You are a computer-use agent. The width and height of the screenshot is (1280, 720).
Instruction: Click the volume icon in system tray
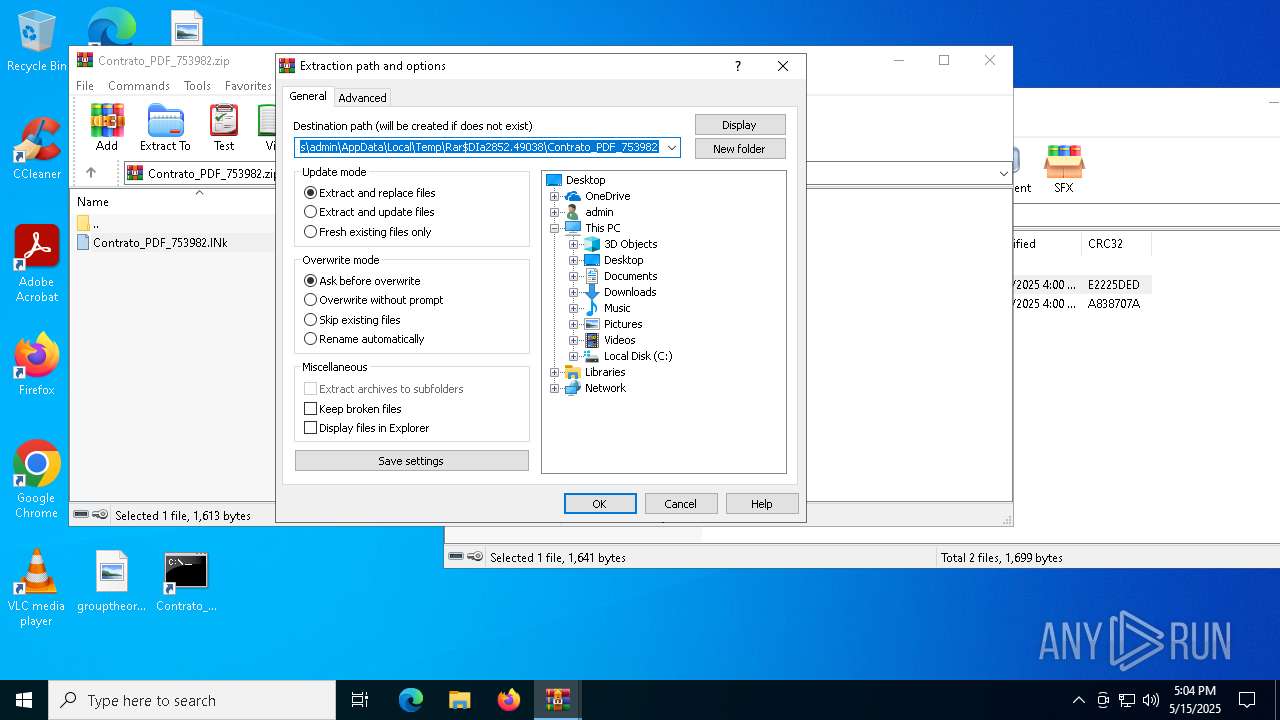[1151, 700]
